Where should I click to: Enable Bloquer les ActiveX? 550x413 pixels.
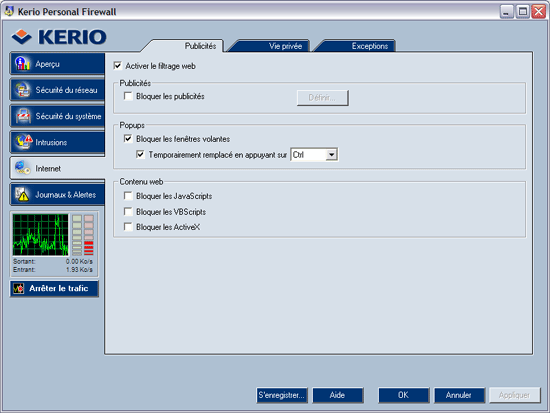coord(128,227)
